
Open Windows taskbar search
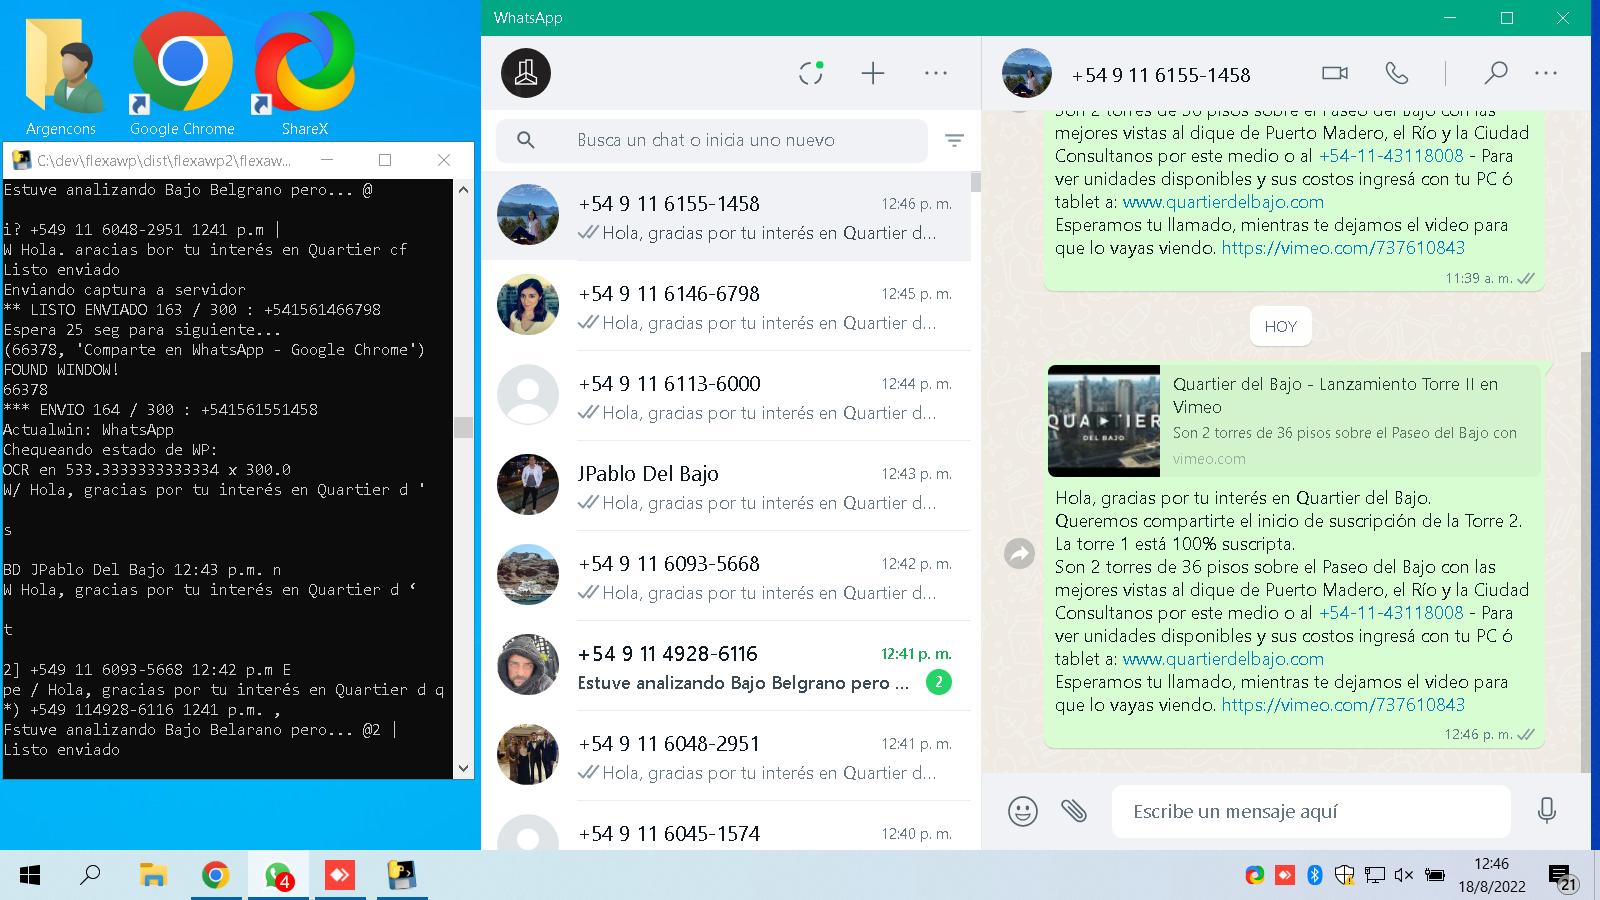[x=90, y=876]
